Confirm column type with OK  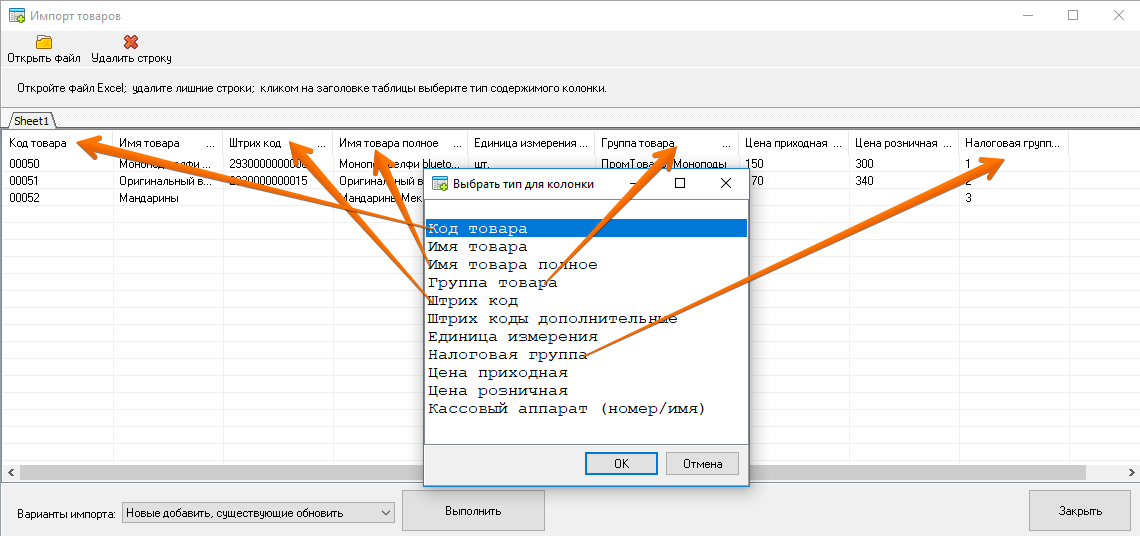click(621, 463)
